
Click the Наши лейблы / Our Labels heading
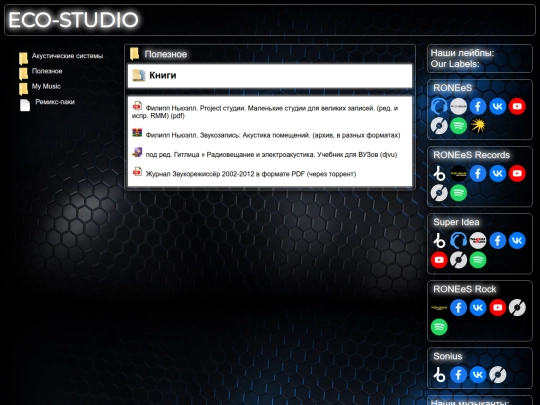(462, 58)
